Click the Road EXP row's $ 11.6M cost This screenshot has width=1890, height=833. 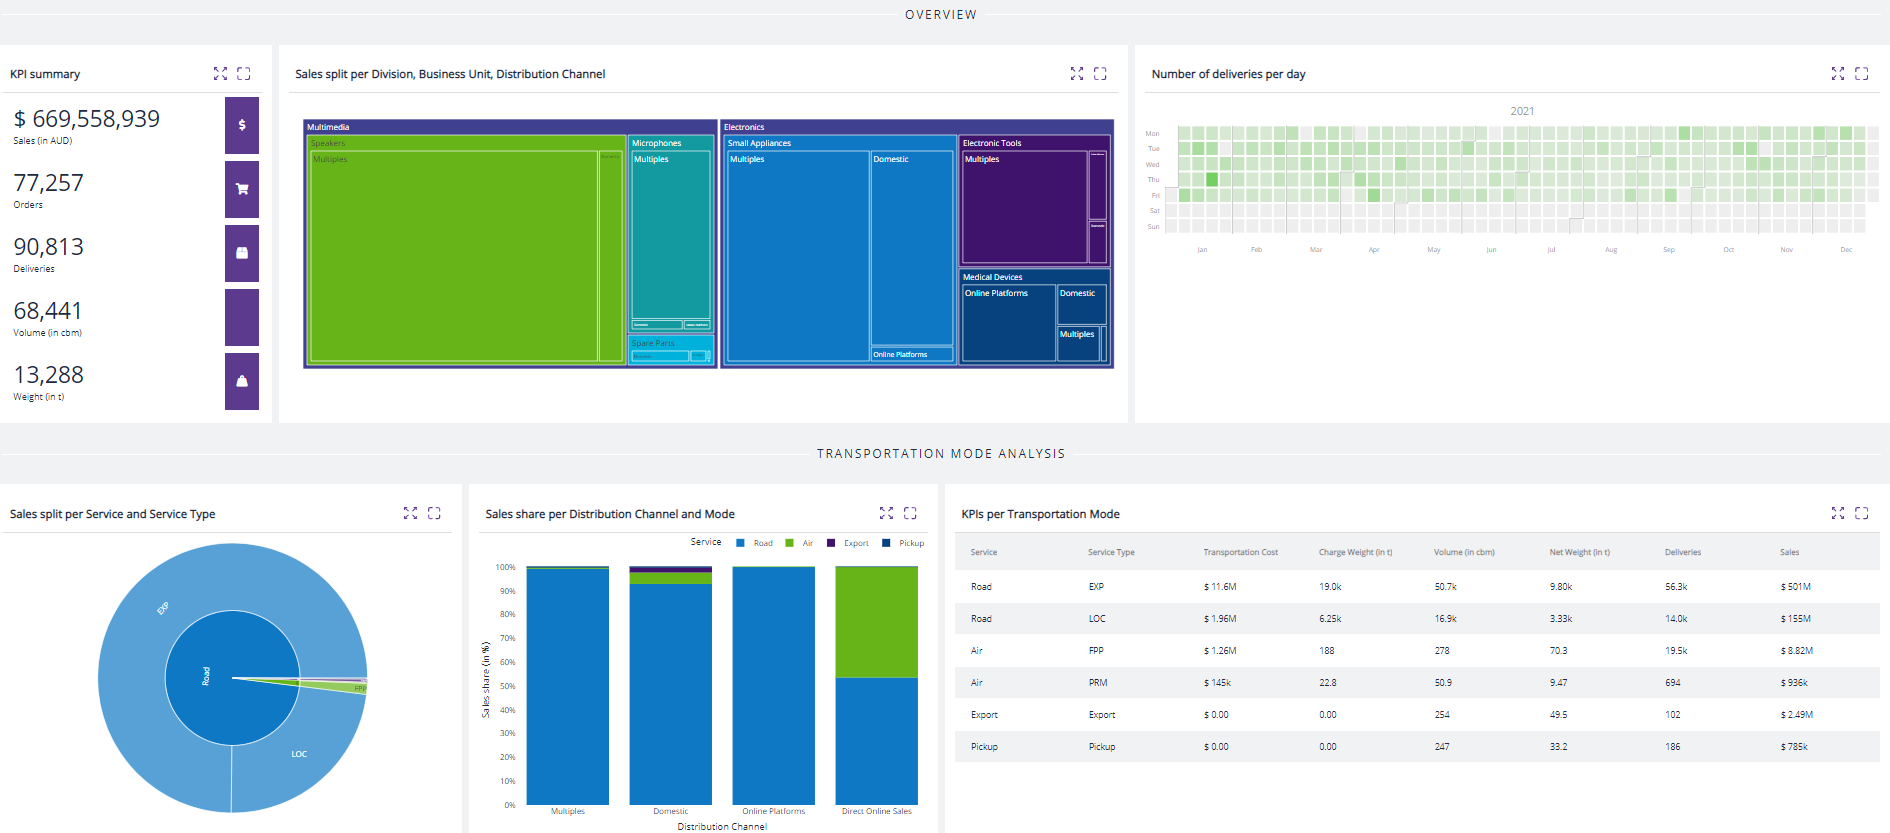(x=1219, y=587)
